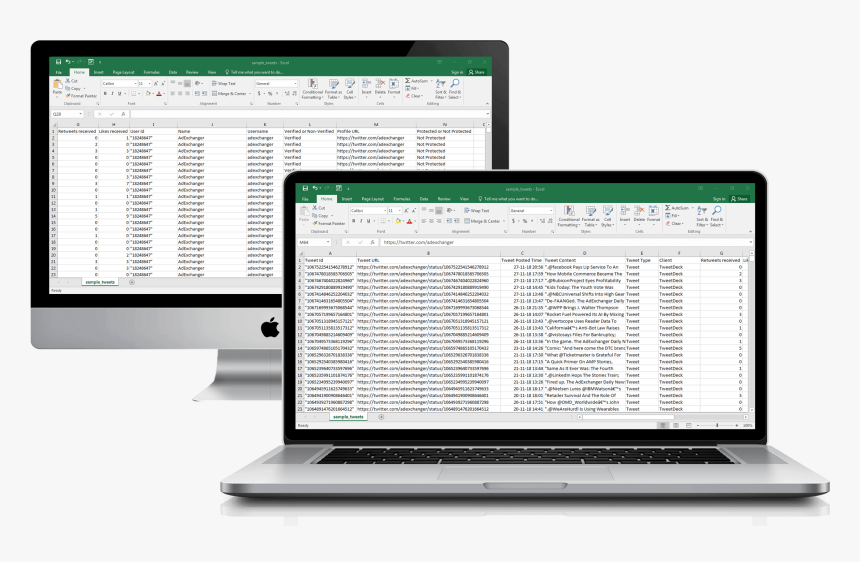This screenshot has height=562, width=860.
Task: Collapse ribbon chevron in laptop Excel
Action: (x=750, y=231)
